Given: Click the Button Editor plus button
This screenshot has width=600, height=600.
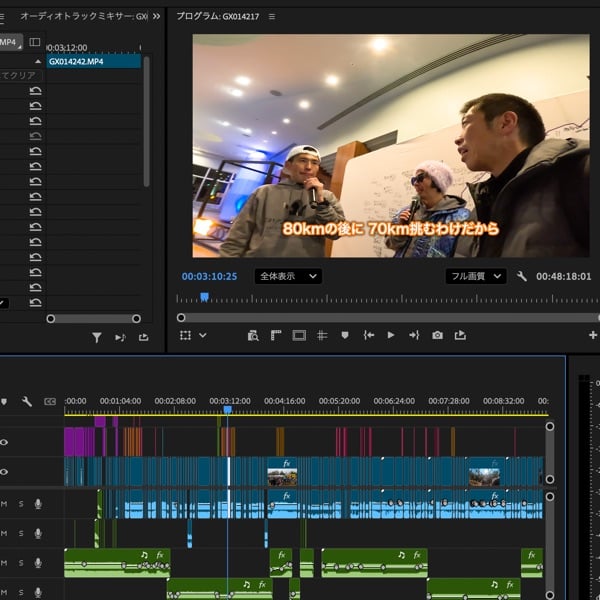Looking at the screenshot, I should 592,336.
